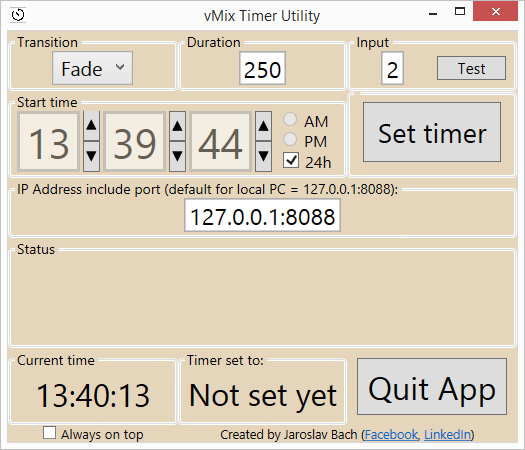Click the timer app icon in title bar
This screenshot has height=450, width=525.
coord(18,15)
